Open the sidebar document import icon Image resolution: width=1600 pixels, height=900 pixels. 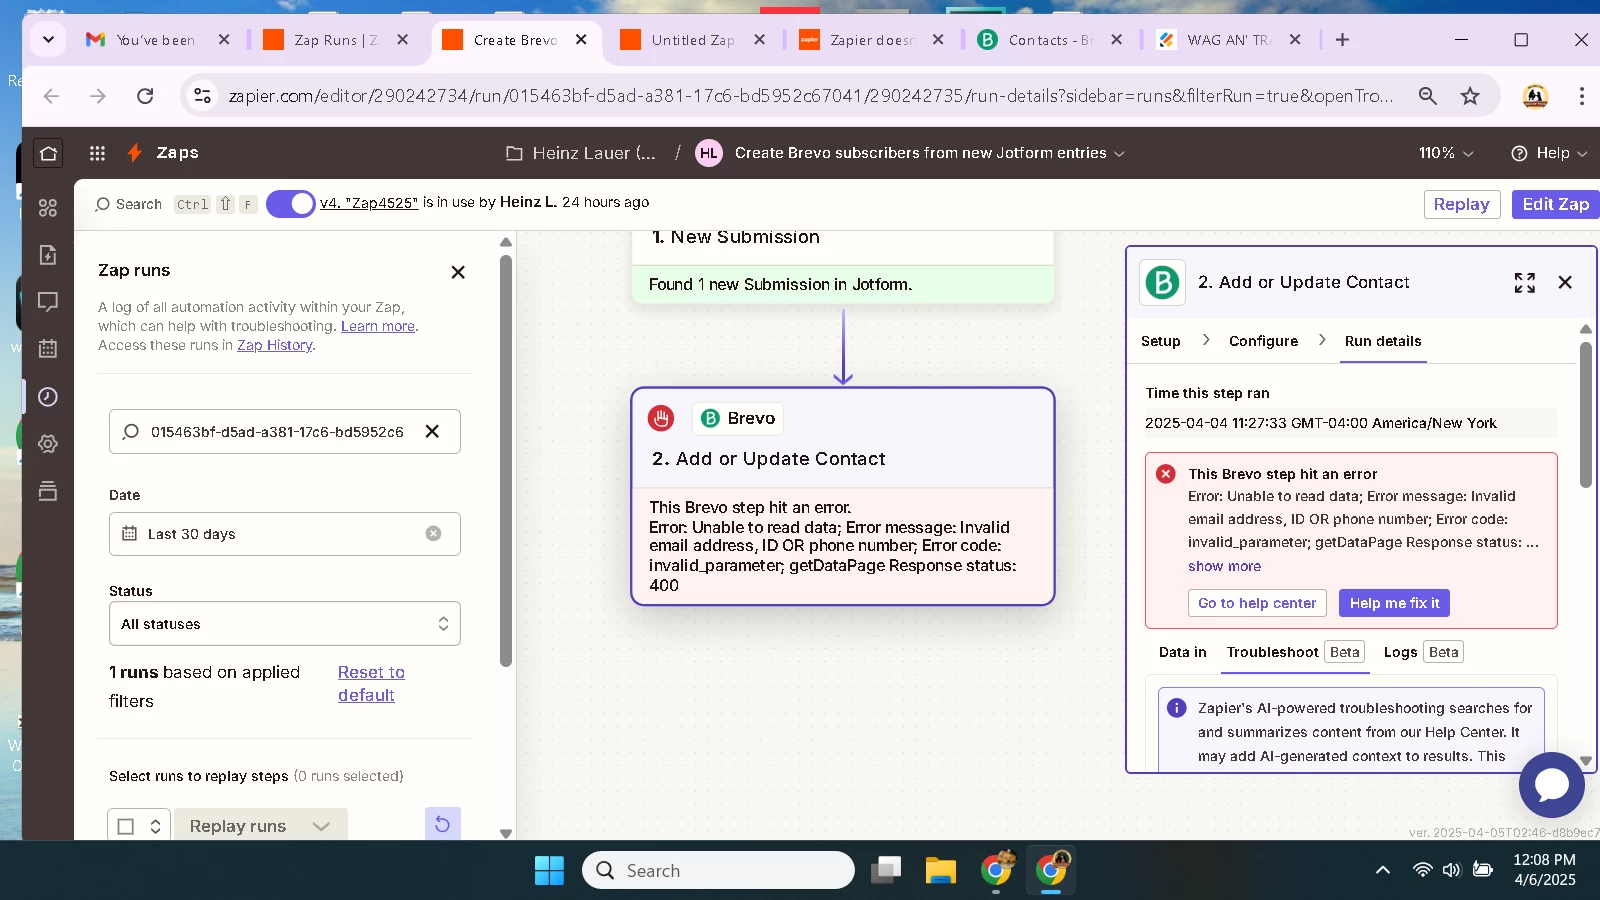pos(48,255)
